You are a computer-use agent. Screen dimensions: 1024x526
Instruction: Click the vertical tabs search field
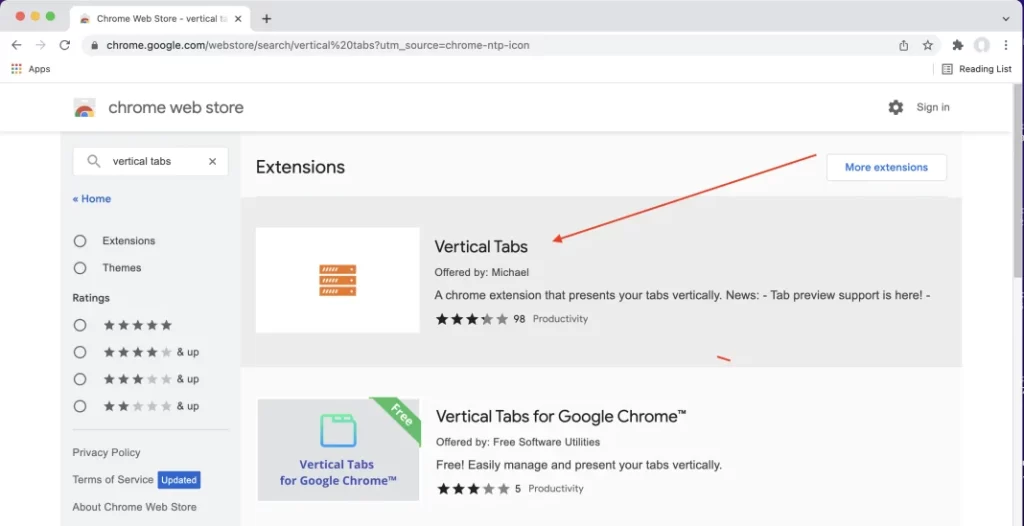(x=151, y=161)
